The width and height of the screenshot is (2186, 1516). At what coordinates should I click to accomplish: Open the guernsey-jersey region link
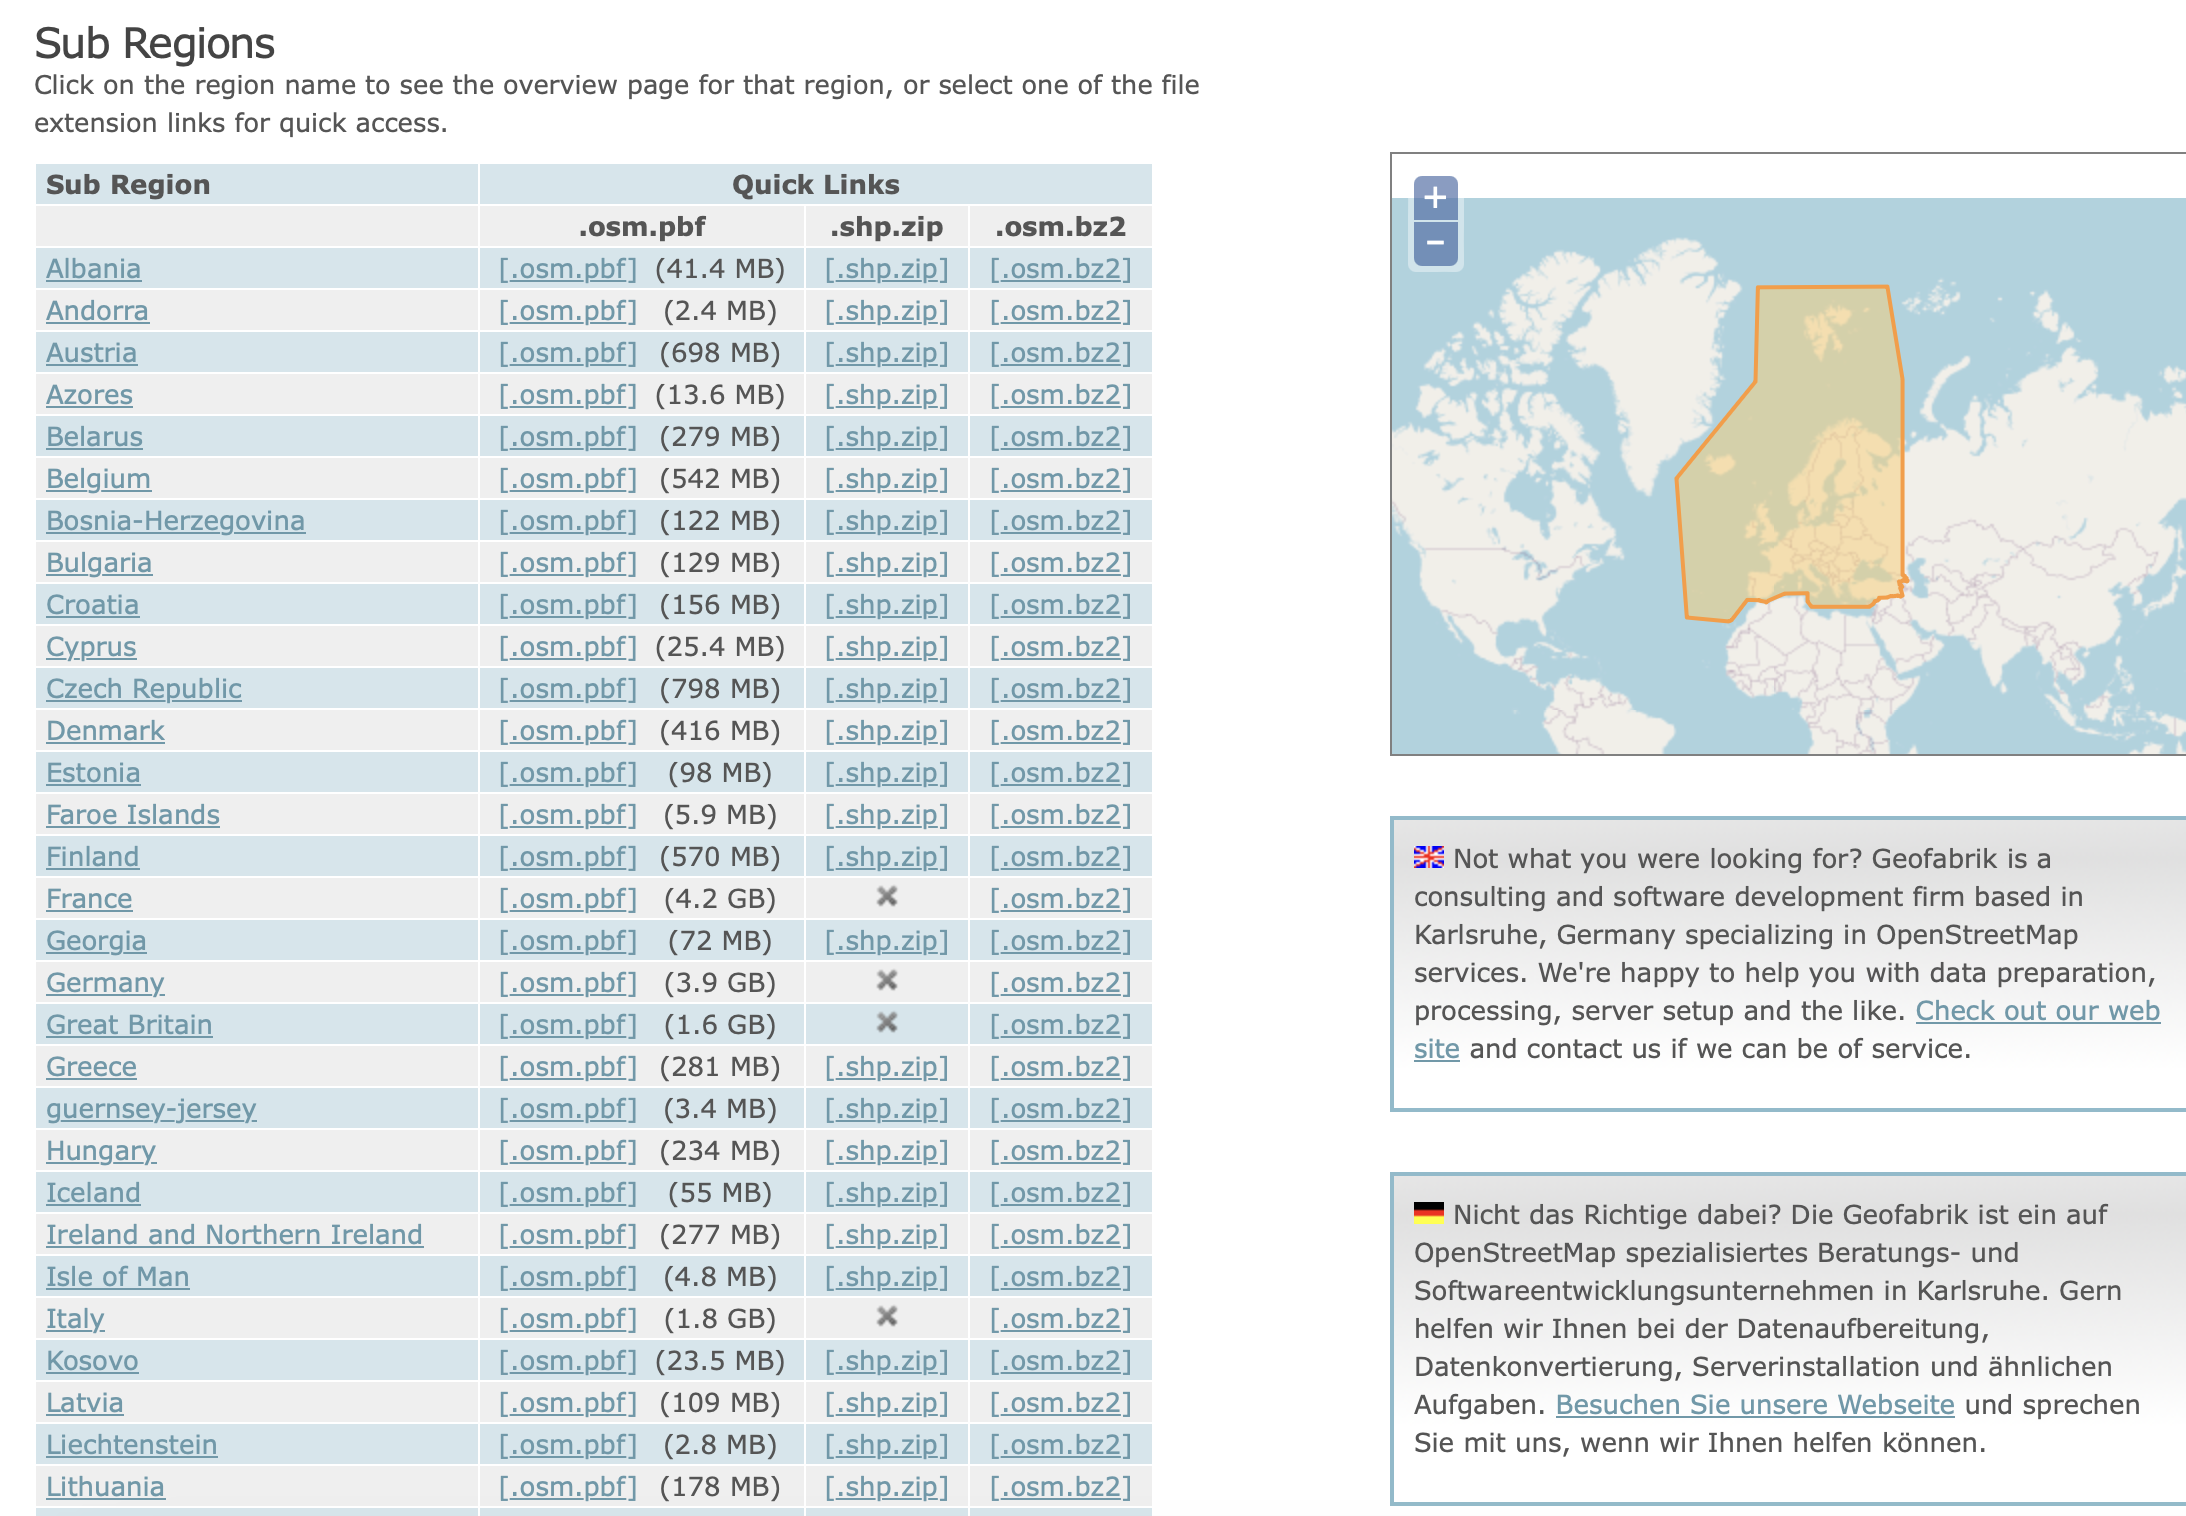(151, 1109)
